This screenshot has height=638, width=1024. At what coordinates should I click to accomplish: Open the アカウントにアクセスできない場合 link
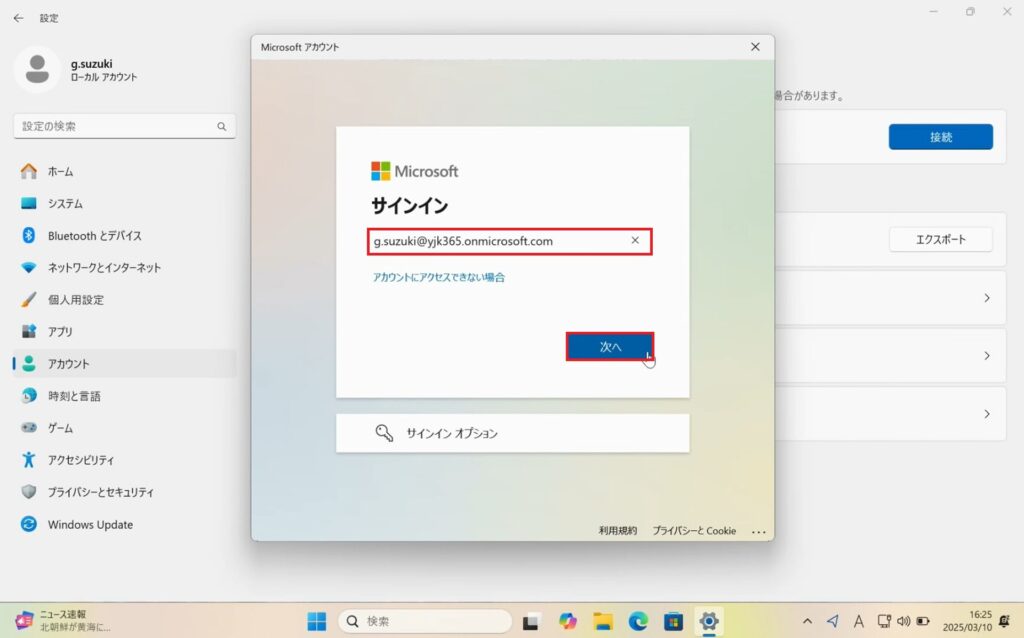tap(439, 278)
